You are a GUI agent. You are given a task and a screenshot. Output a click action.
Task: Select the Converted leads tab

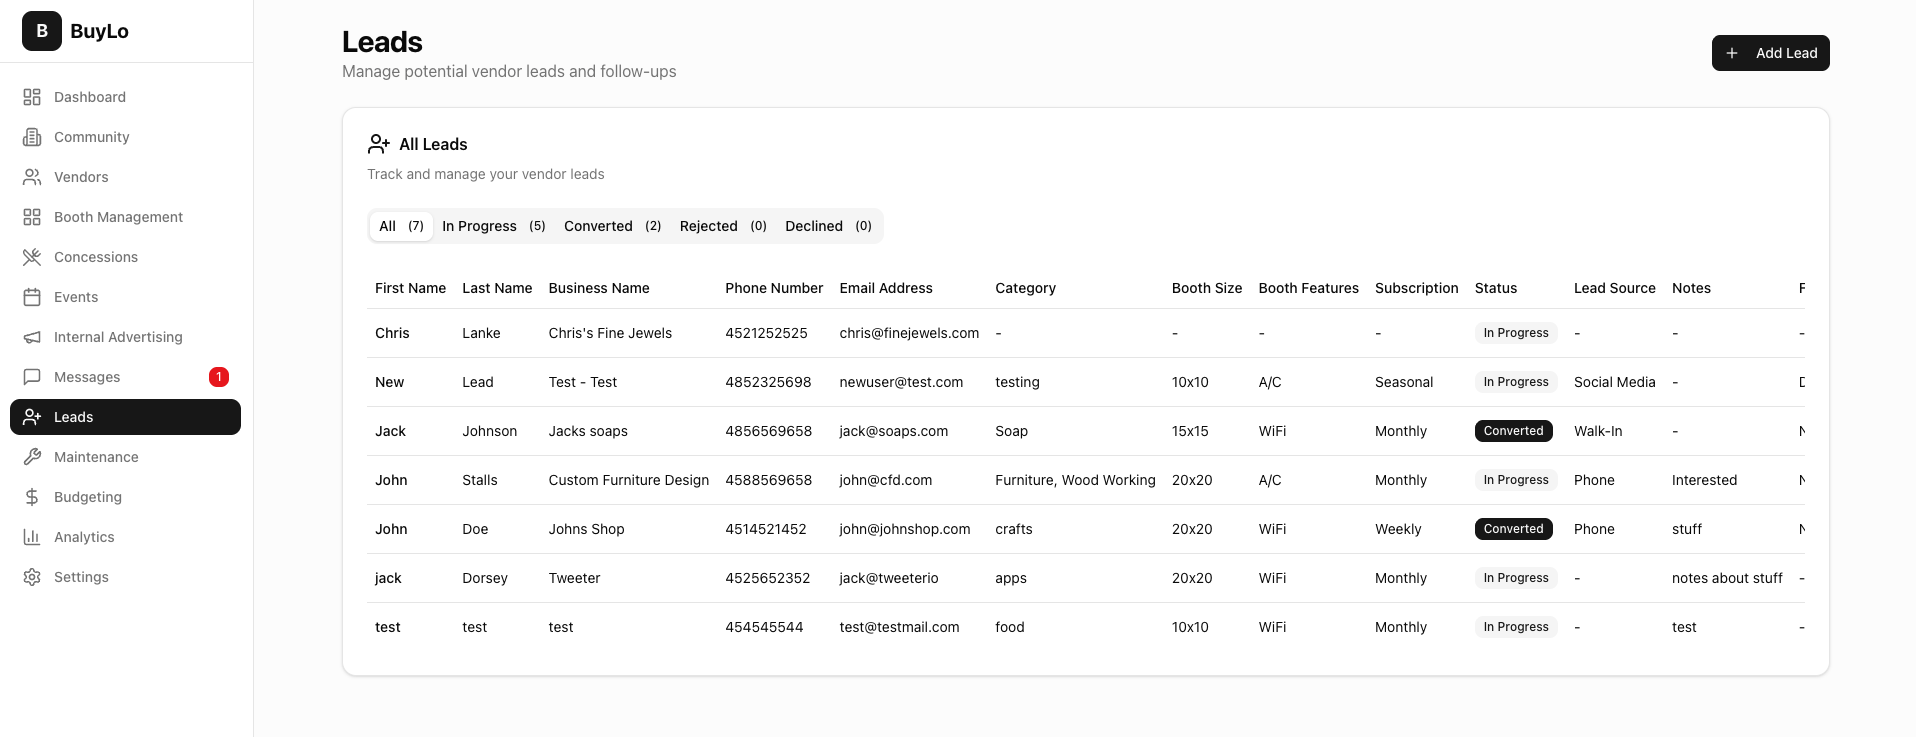(x=612, y=226)
